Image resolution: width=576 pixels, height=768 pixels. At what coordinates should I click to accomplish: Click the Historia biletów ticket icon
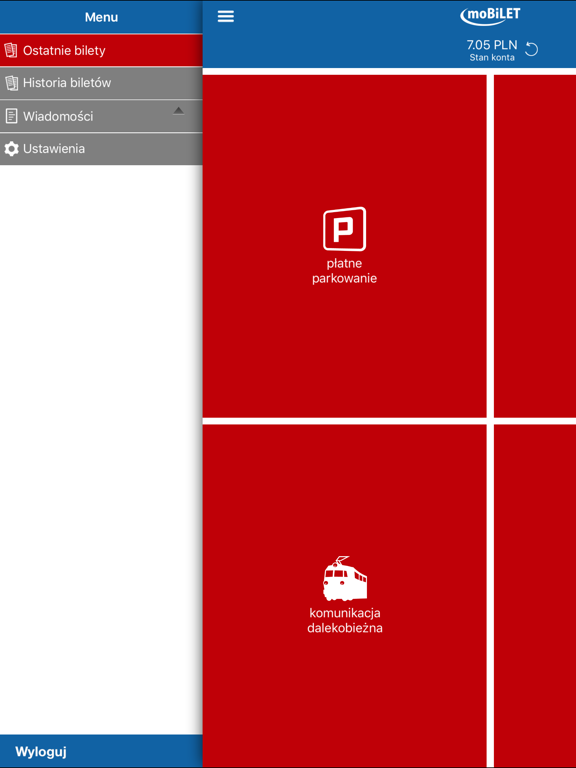click(x=11, y=83)
